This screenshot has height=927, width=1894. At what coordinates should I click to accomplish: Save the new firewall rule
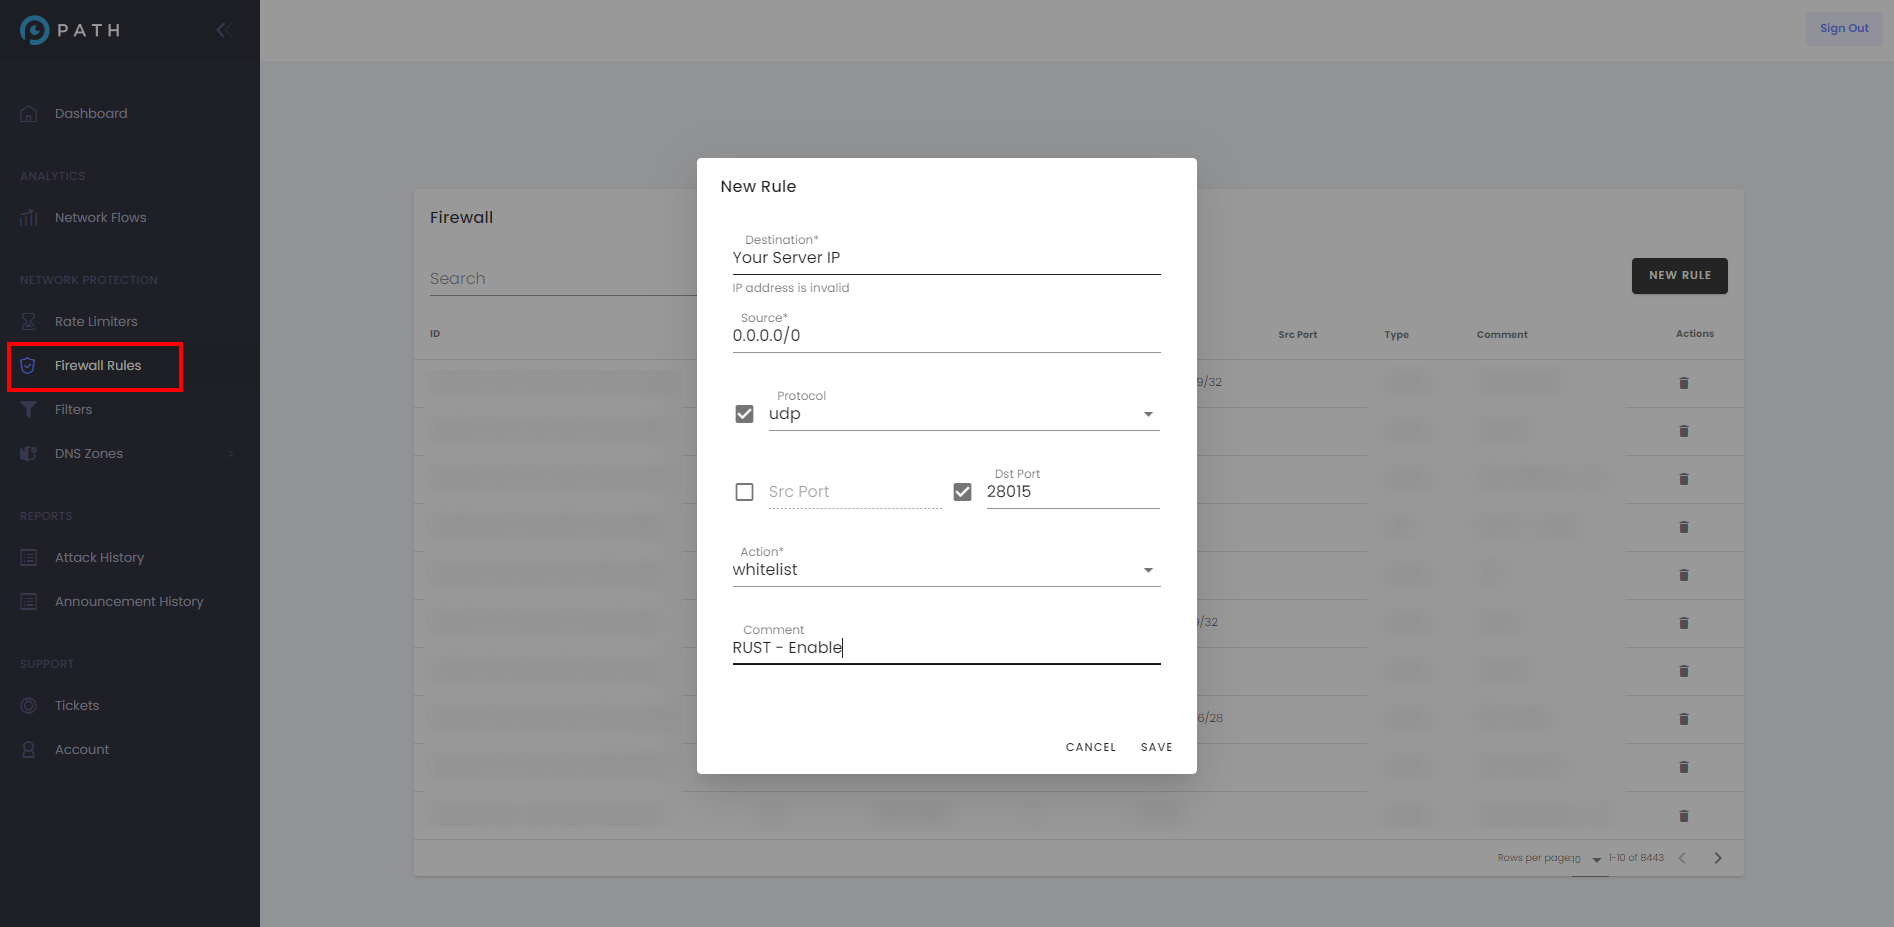click(1157, 747)
